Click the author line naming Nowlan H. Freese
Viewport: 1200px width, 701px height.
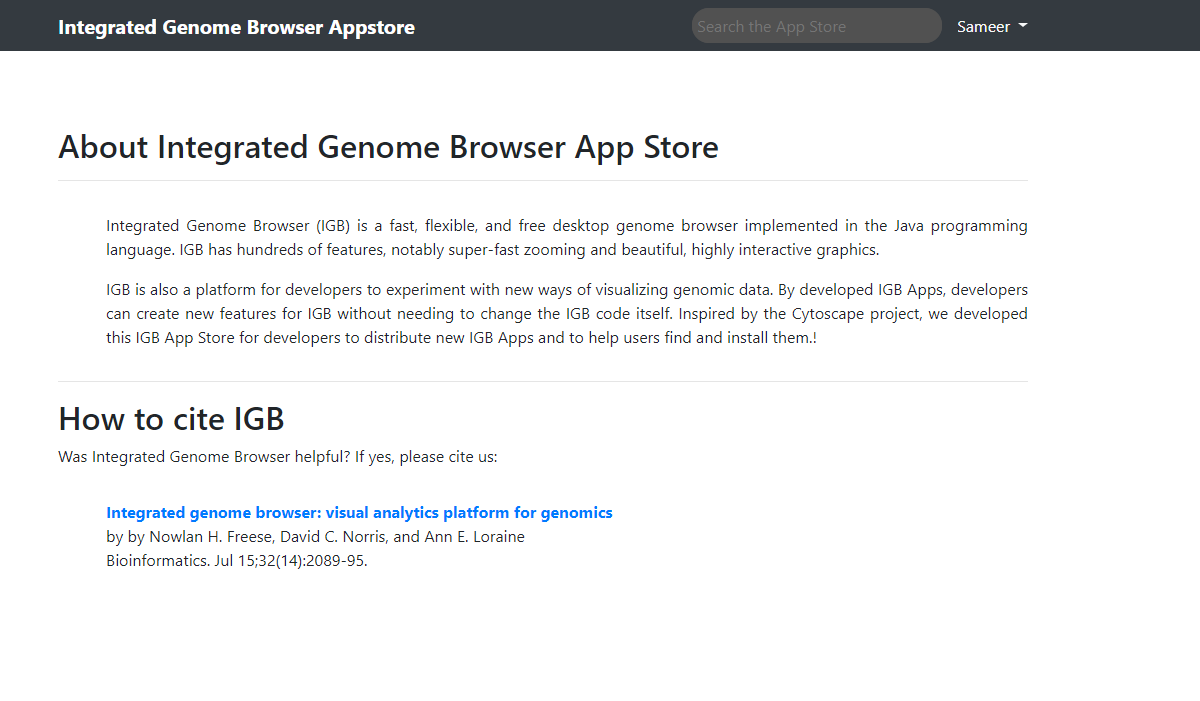point(315,537)
